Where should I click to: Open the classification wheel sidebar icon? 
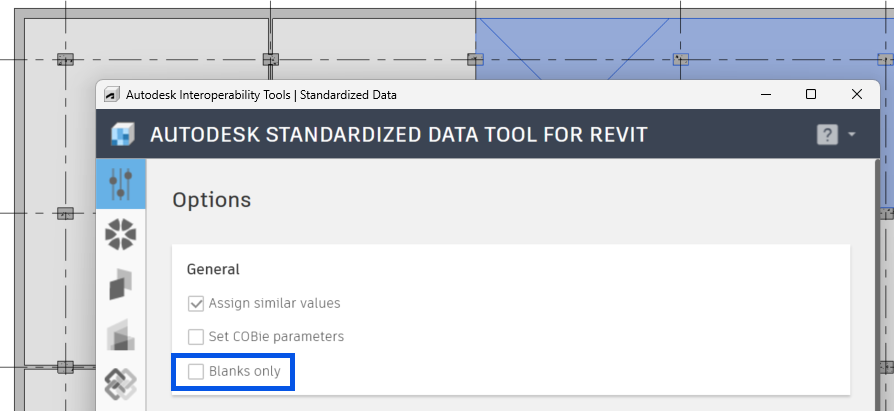point(120,234)
